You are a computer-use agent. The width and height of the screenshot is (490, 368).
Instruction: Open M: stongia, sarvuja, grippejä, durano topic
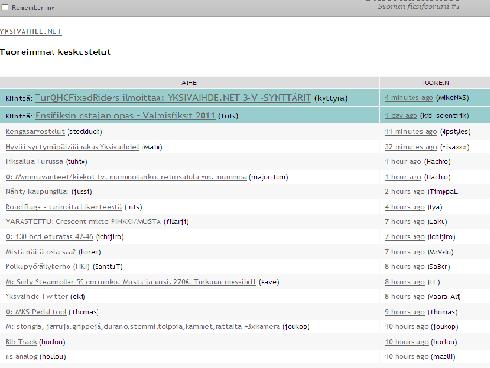(x=143, y=327)
